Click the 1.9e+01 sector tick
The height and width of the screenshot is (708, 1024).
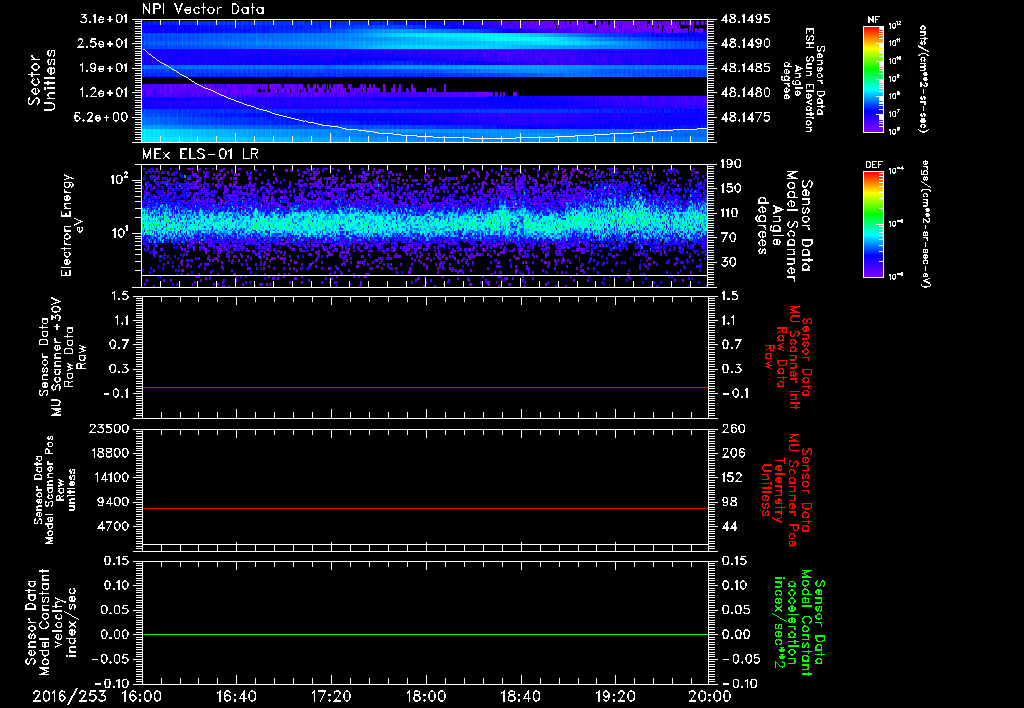point(106,68)
